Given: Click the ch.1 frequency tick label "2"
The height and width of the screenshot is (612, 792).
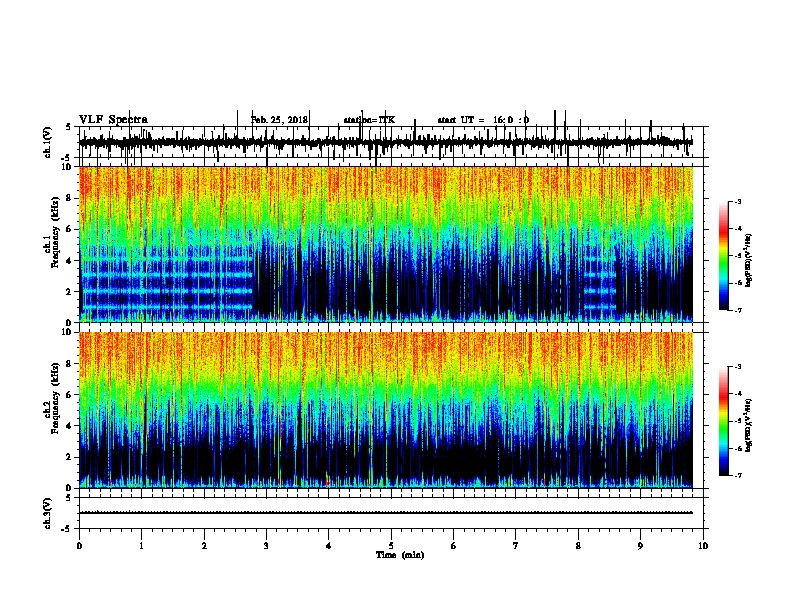Looking at the screenshot, I should (70, 291).
